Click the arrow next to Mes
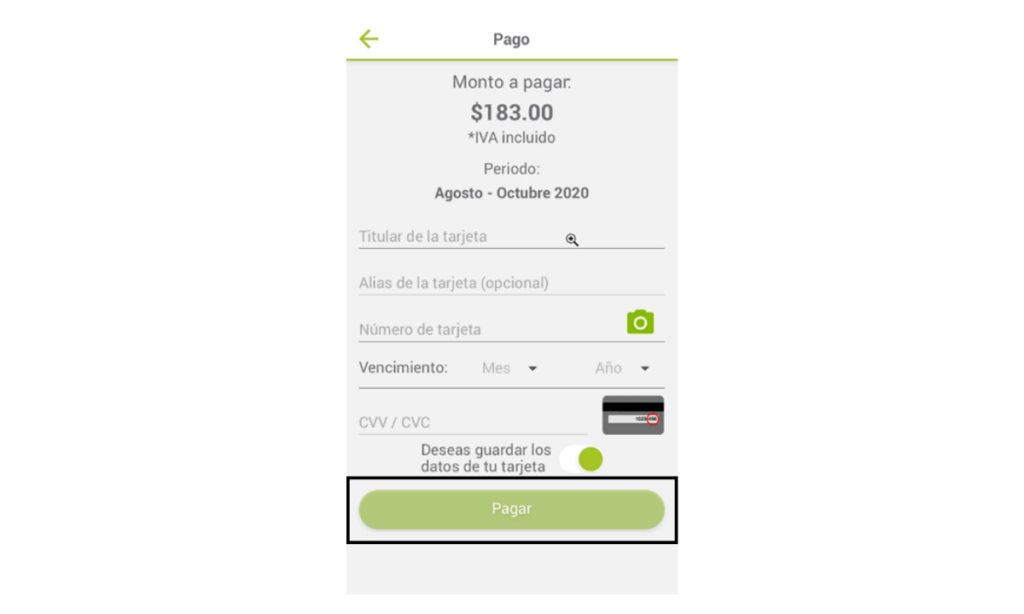 (x=533, y=369)
